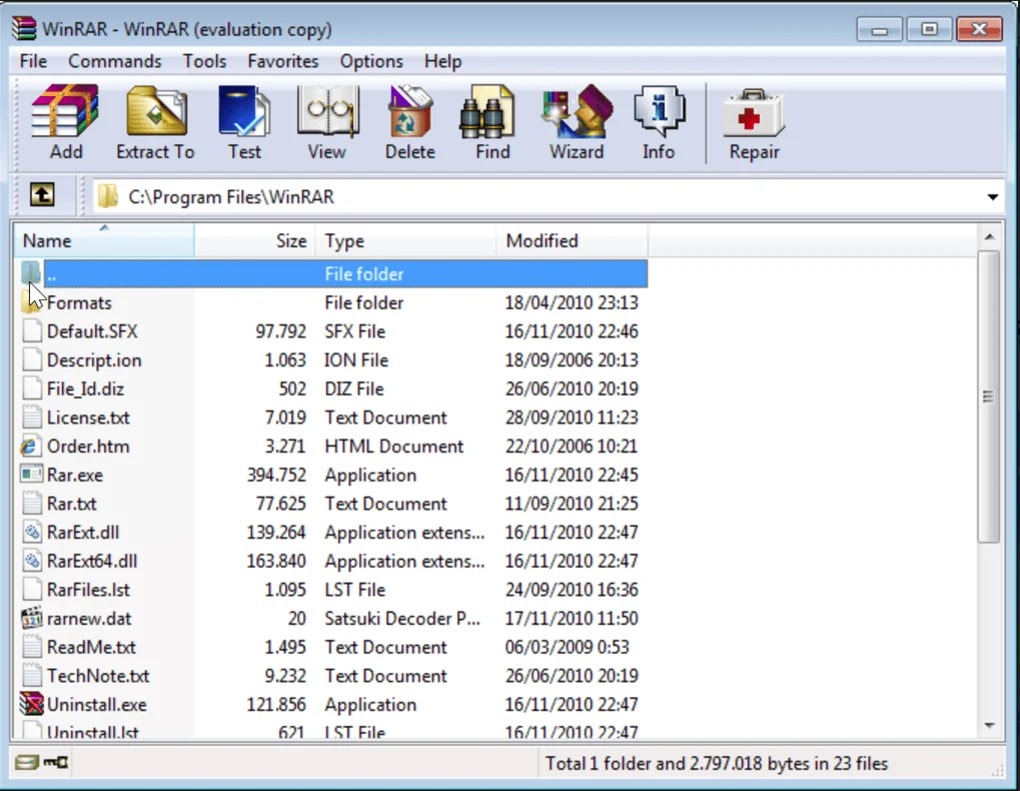Viewport: 1020px width, 791px height.
Task: Click the 06/03/2009 0:53 date
Action: tap(567, 647)
